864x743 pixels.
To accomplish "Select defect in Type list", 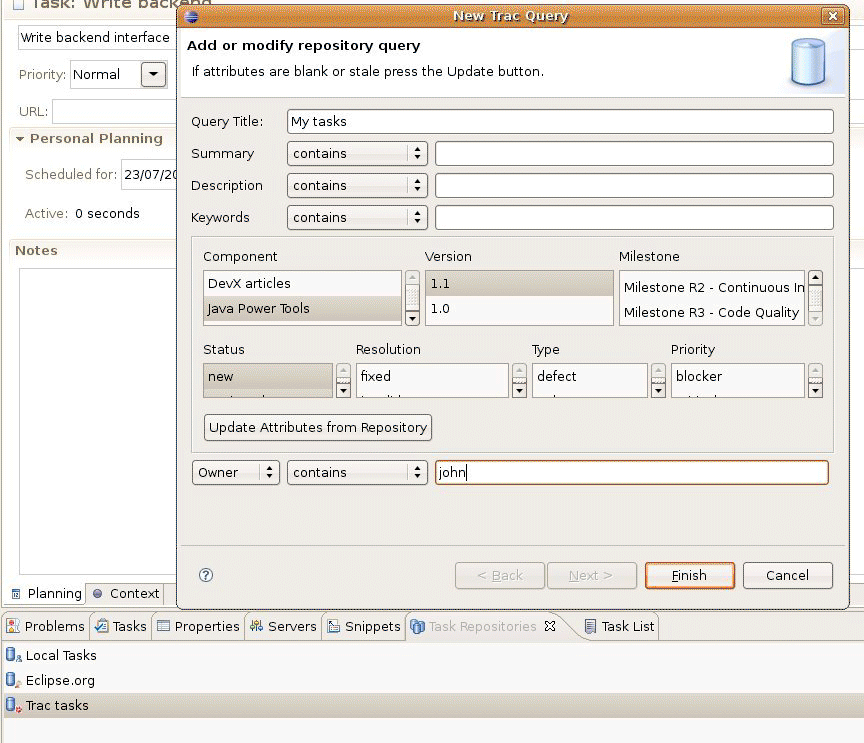I will (590, 376).
